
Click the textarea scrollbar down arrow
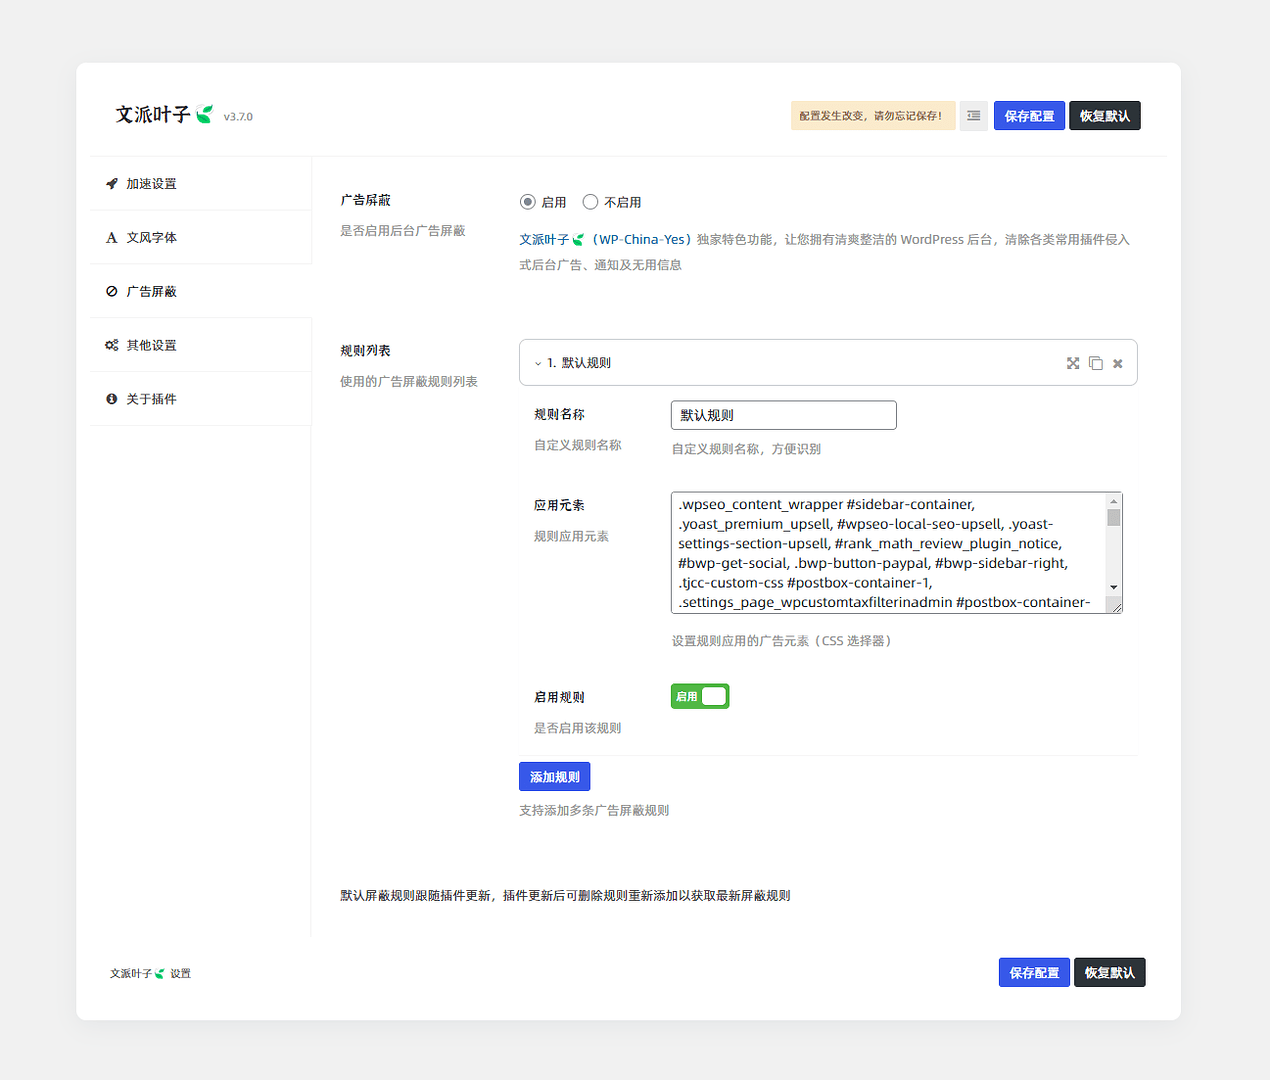[1113, 587]
